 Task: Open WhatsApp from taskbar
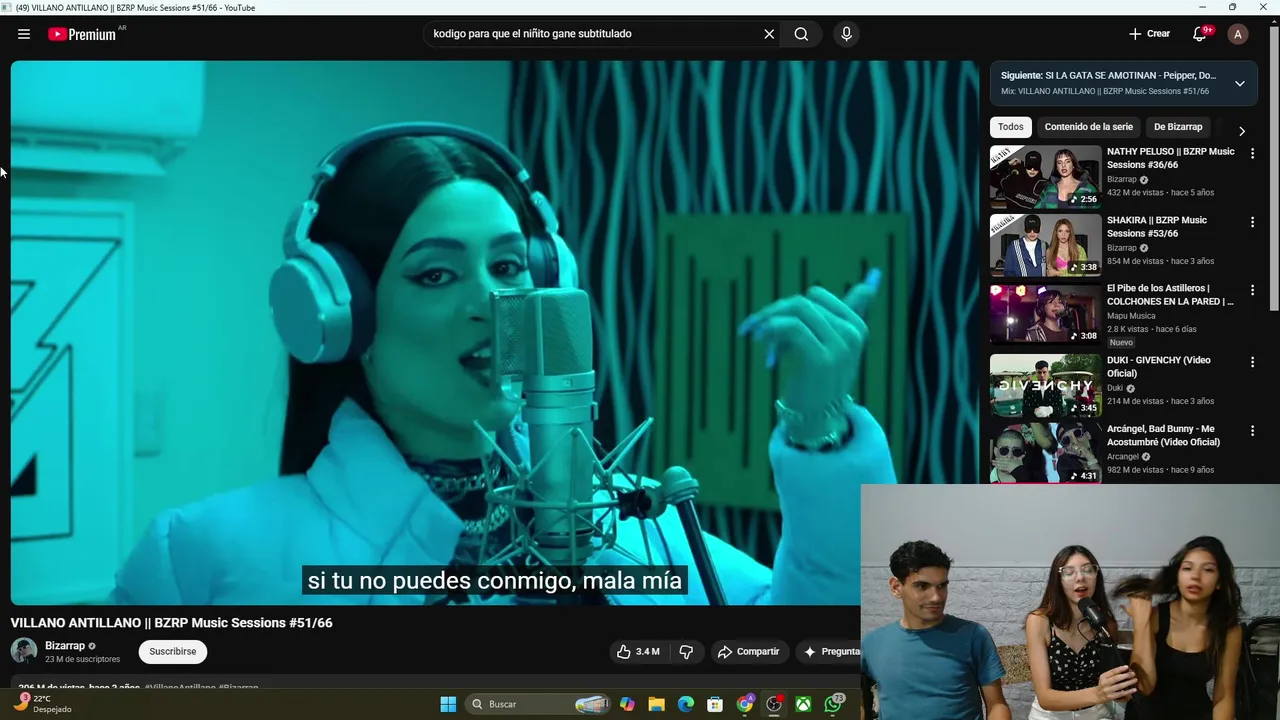pyautogui.click(x=833, y=704)
